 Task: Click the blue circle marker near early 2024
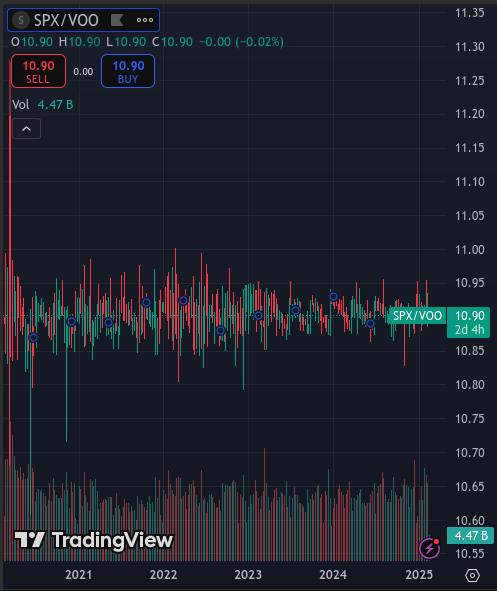click(333, 297)
